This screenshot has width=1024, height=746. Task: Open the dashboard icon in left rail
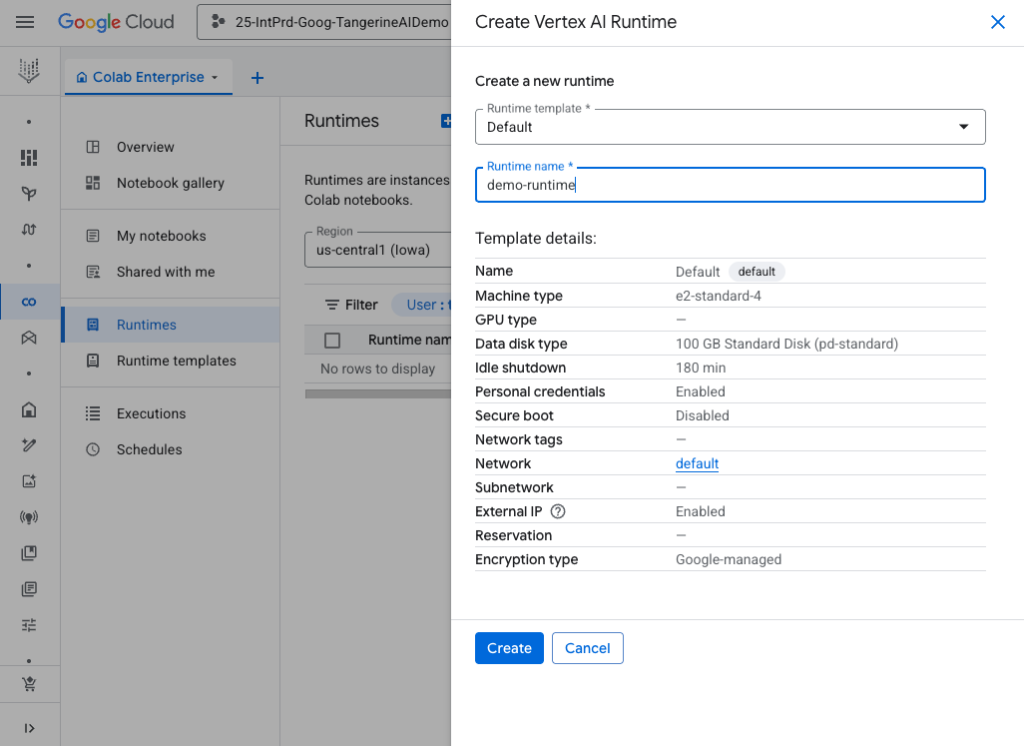29,157
